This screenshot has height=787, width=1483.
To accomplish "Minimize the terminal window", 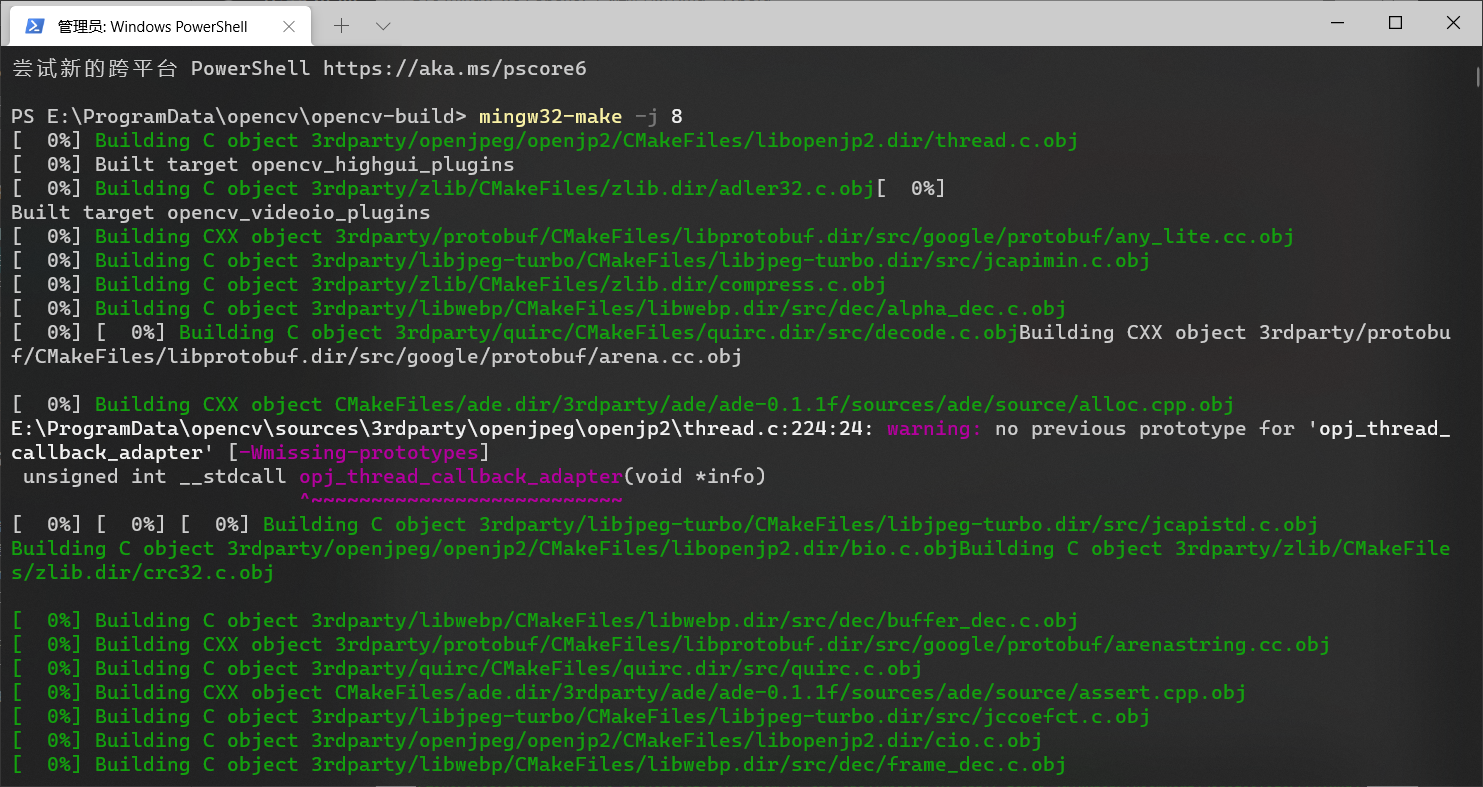I will (x=1337, y=22).
